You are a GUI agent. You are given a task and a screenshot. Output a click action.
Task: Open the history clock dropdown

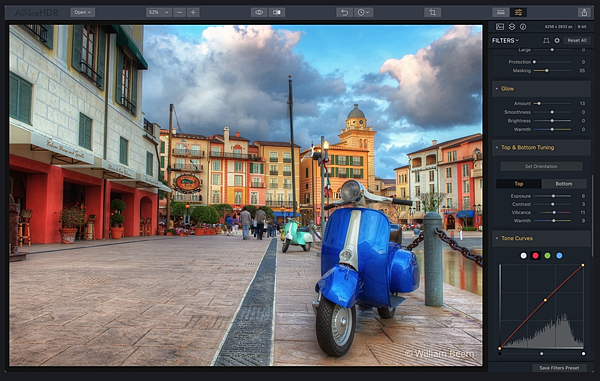(x=363, y=12)
